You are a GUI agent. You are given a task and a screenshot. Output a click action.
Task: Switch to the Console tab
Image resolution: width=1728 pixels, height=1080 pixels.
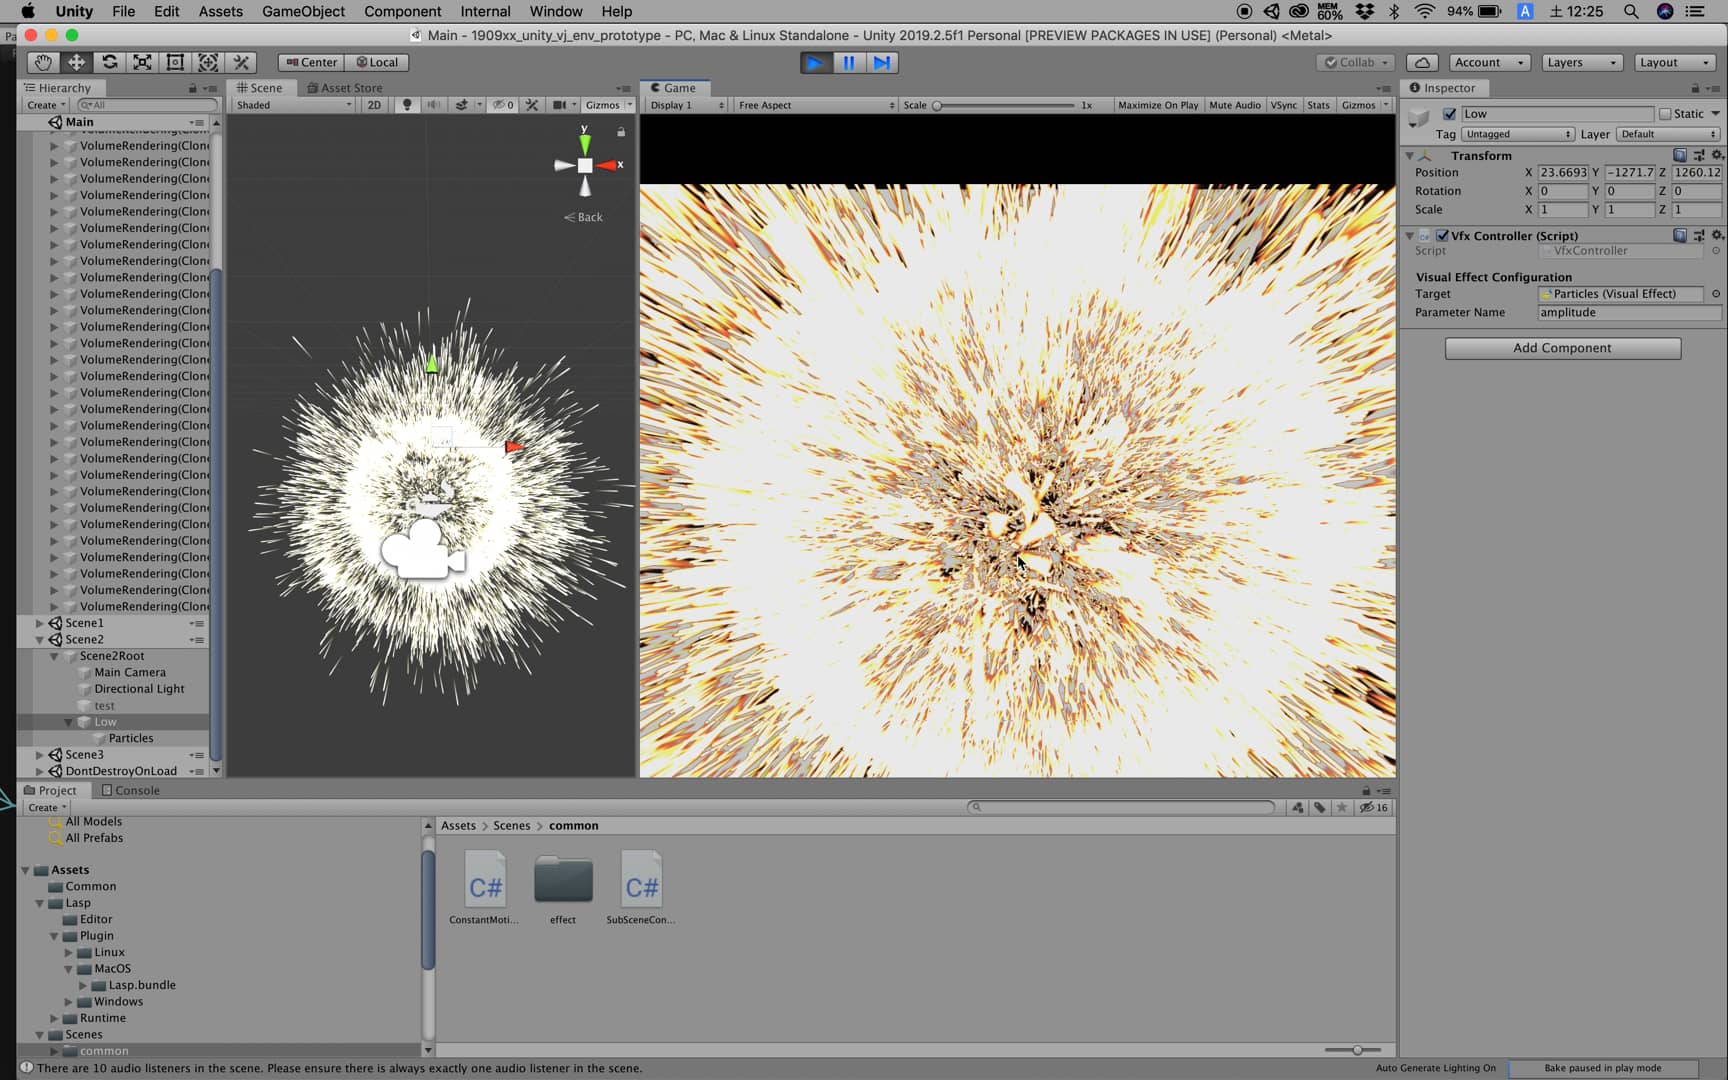tap(131, 790)
